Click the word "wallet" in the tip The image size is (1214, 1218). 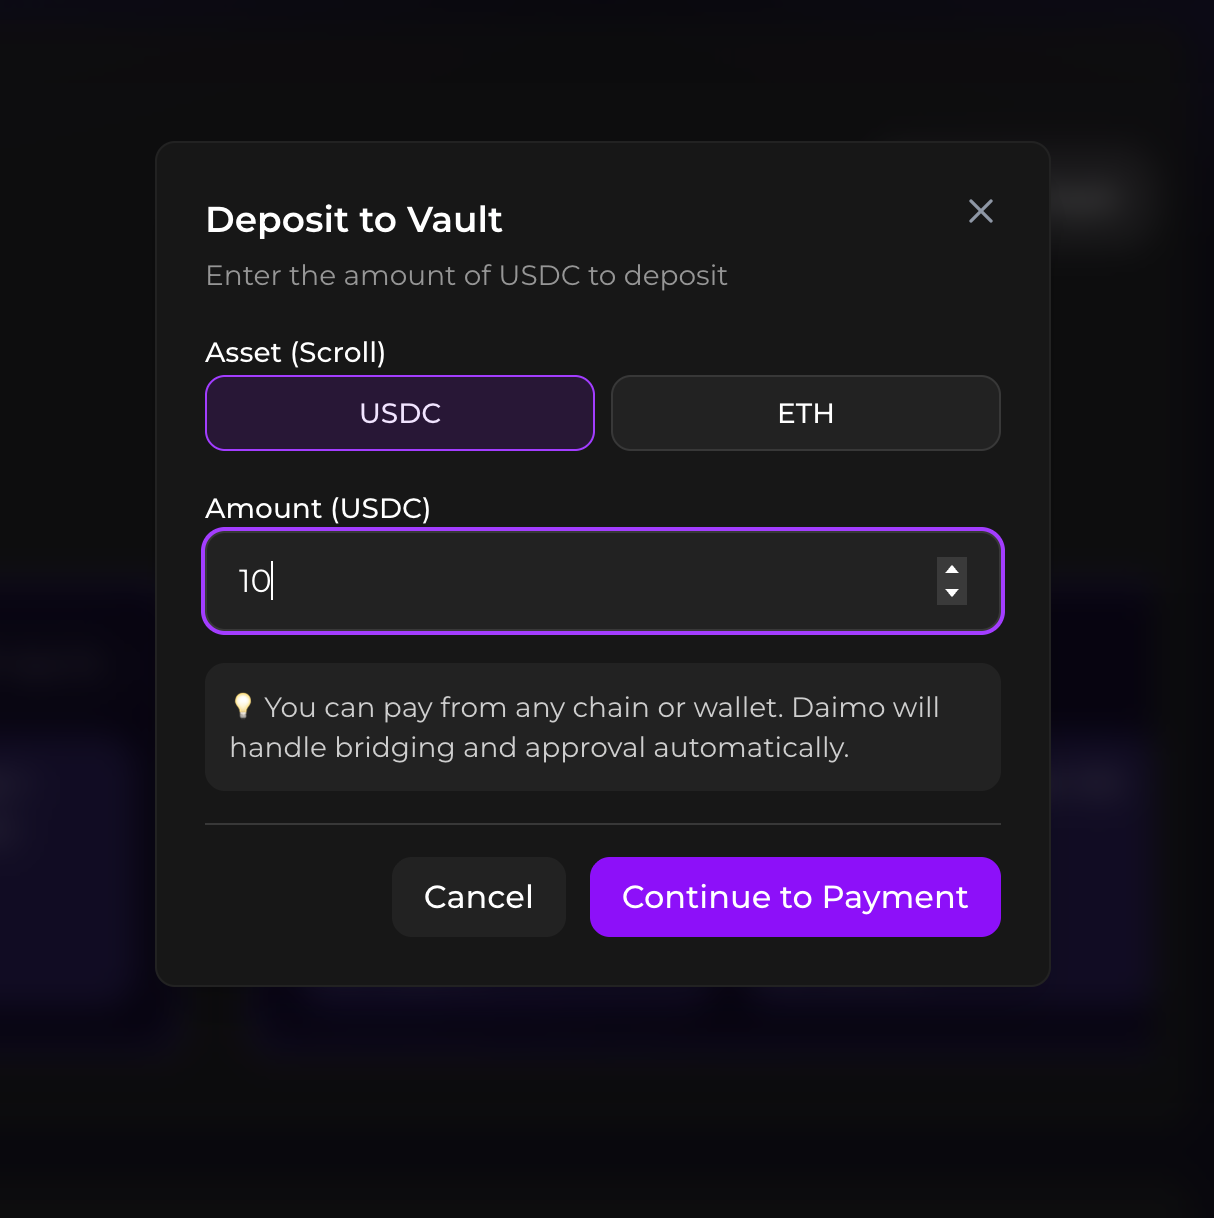(x=736, y=708)
